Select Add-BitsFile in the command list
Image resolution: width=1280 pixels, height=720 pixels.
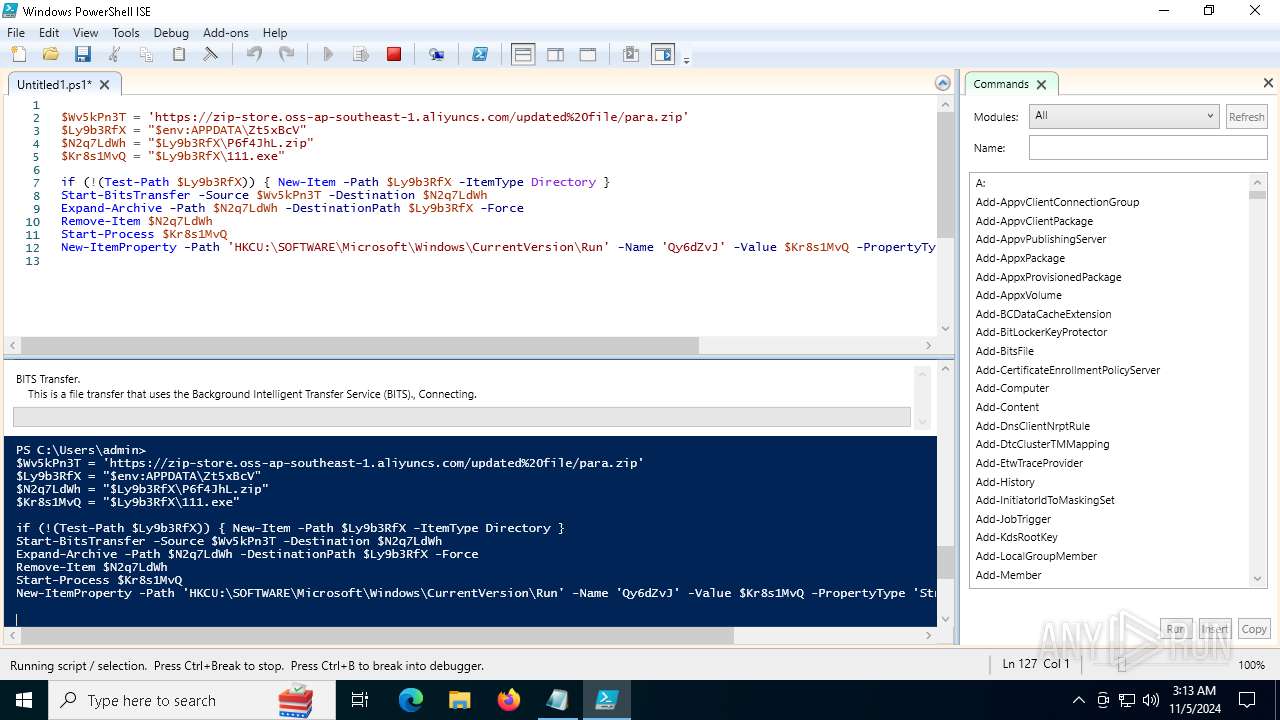pyautogui.click(x=1004, y=351)
